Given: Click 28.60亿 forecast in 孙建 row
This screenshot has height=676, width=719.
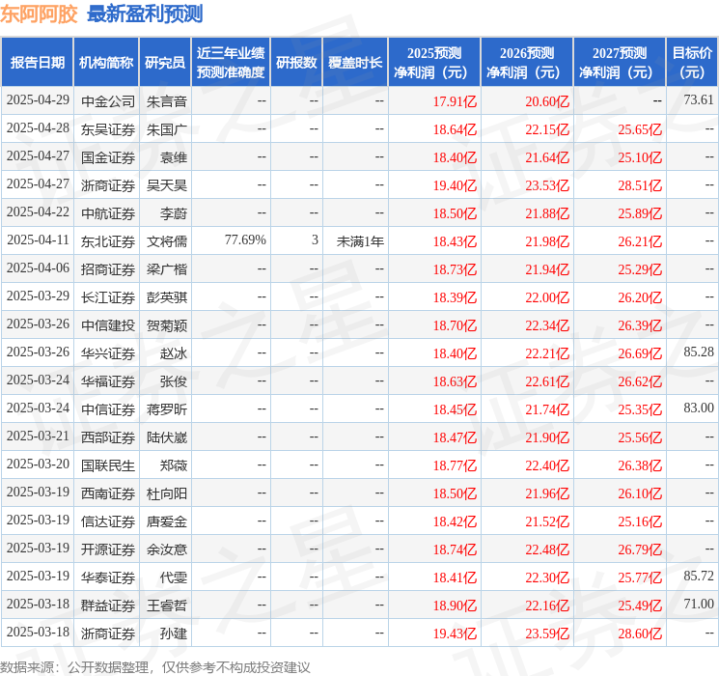Looking at the screenshot, I should click(640, 633).
